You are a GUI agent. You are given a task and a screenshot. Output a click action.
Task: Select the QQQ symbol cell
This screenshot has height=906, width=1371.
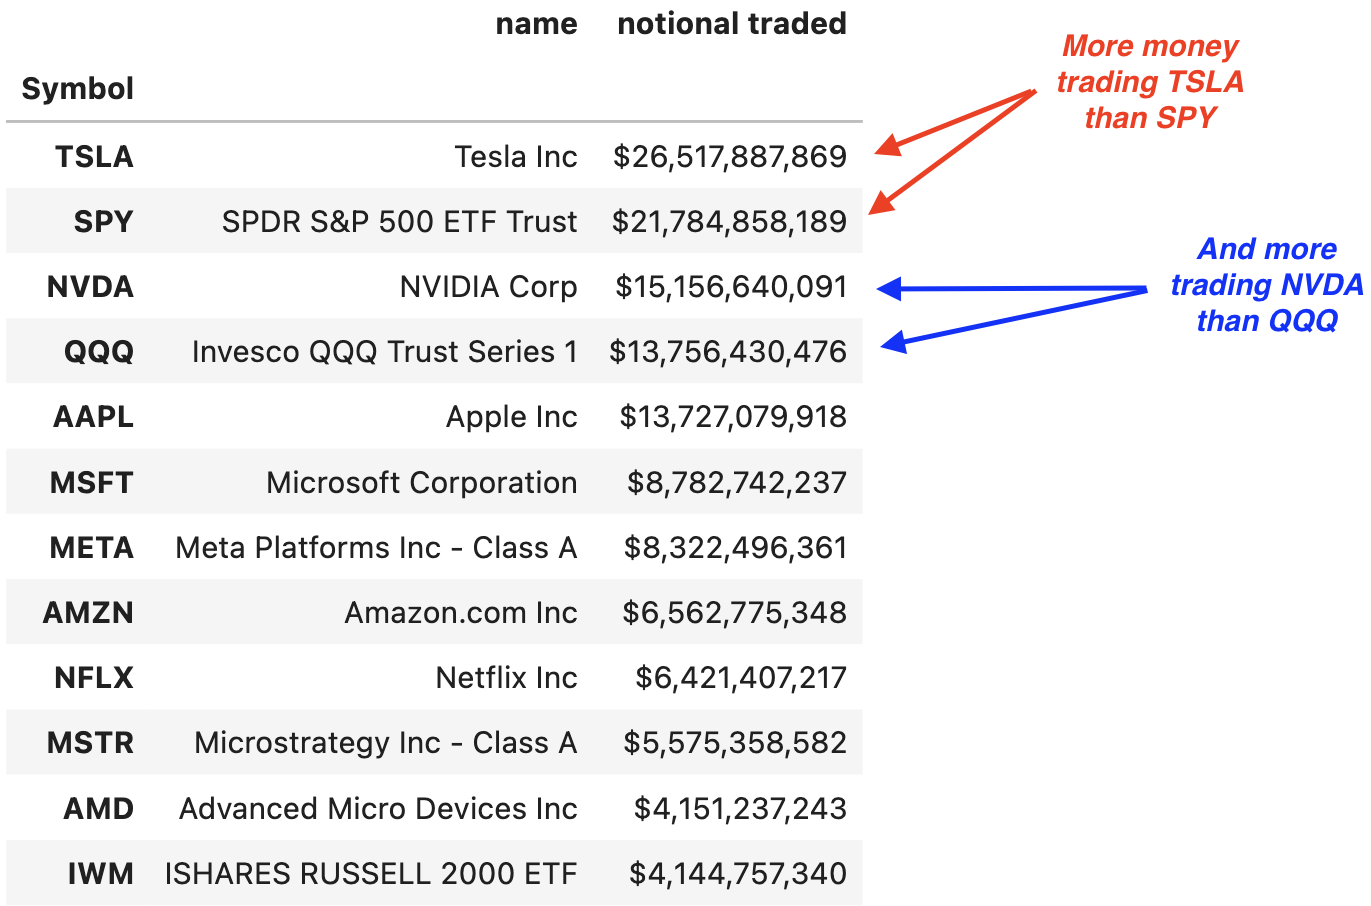(98, 352)
